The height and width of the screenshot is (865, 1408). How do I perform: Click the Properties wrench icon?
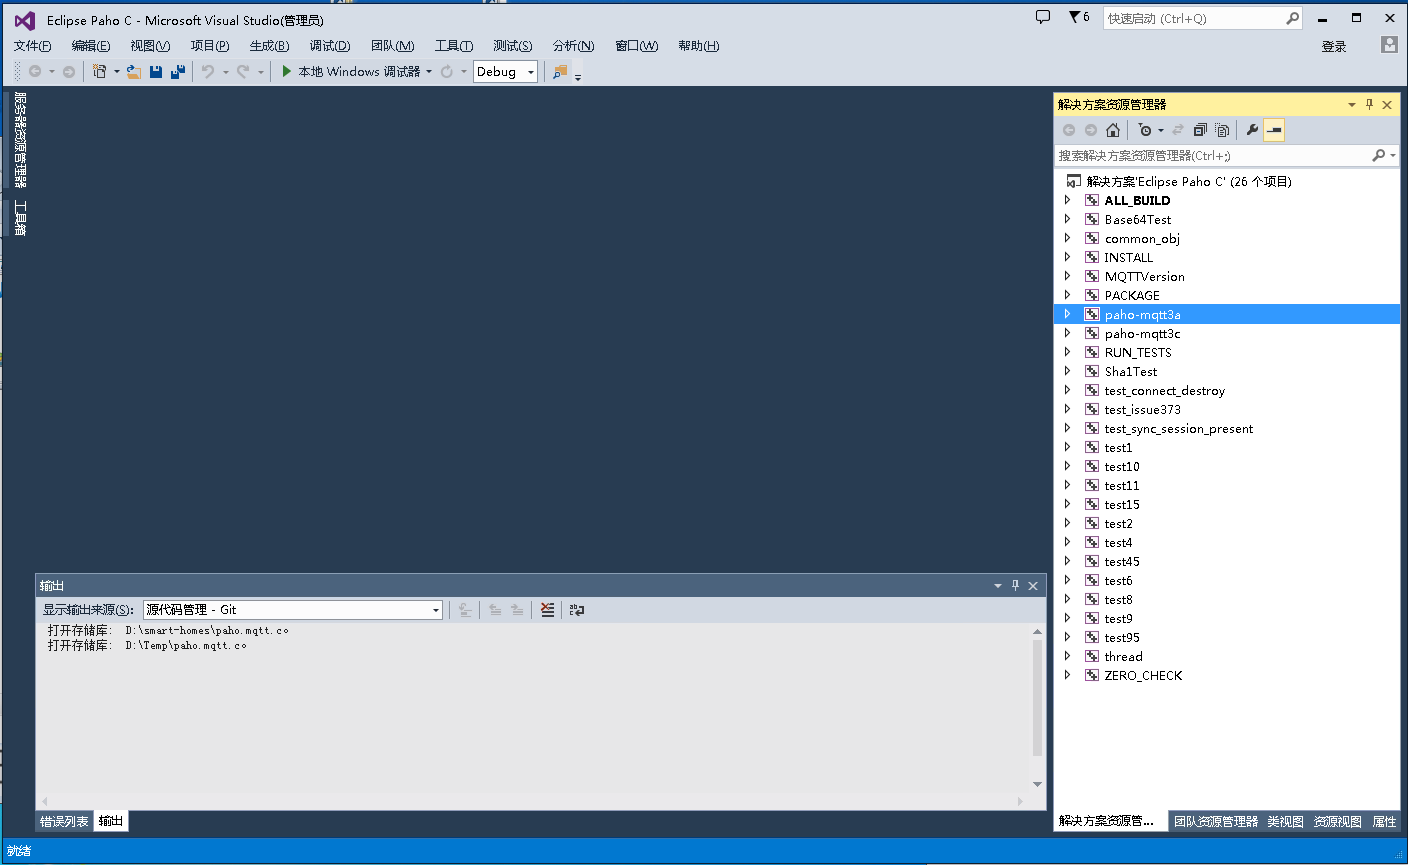tap(1252, 130)
